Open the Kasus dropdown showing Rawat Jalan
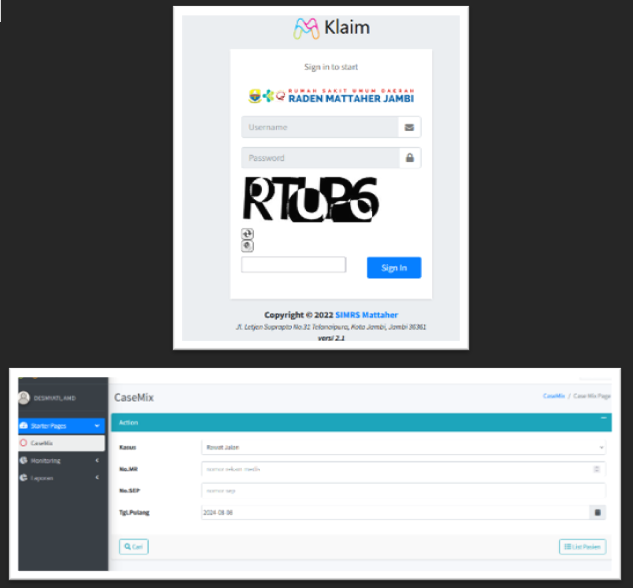This screenshot has height=588, width=633. pos(402,447)
